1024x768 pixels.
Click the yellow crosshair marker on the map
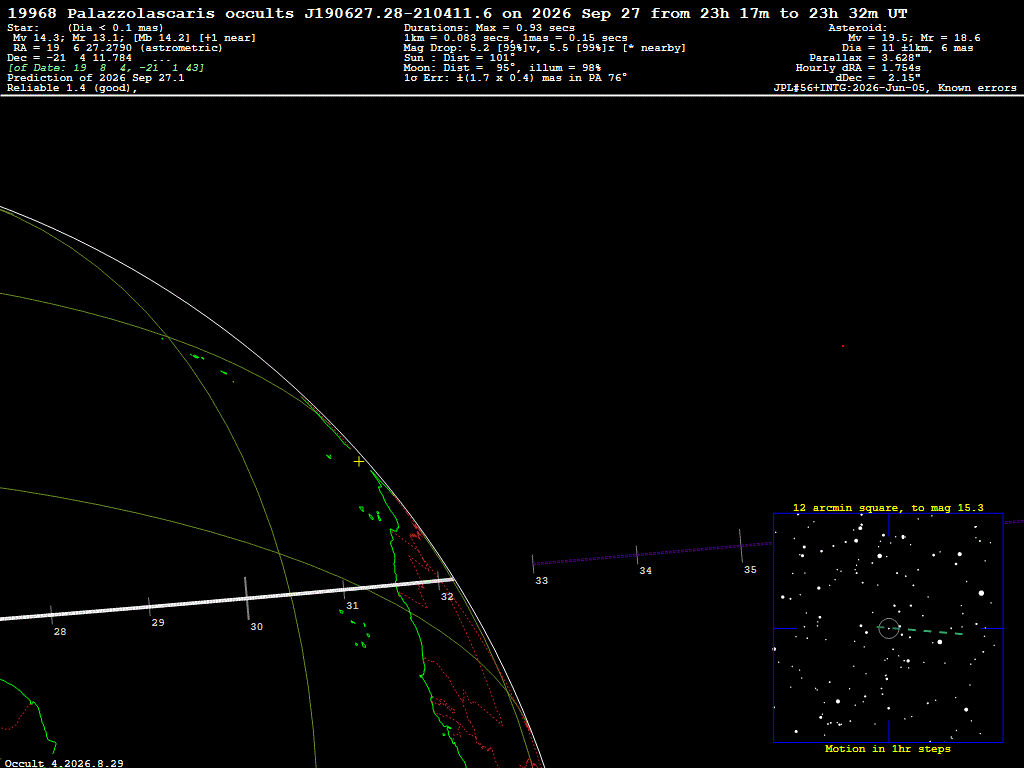pos(359,462)
